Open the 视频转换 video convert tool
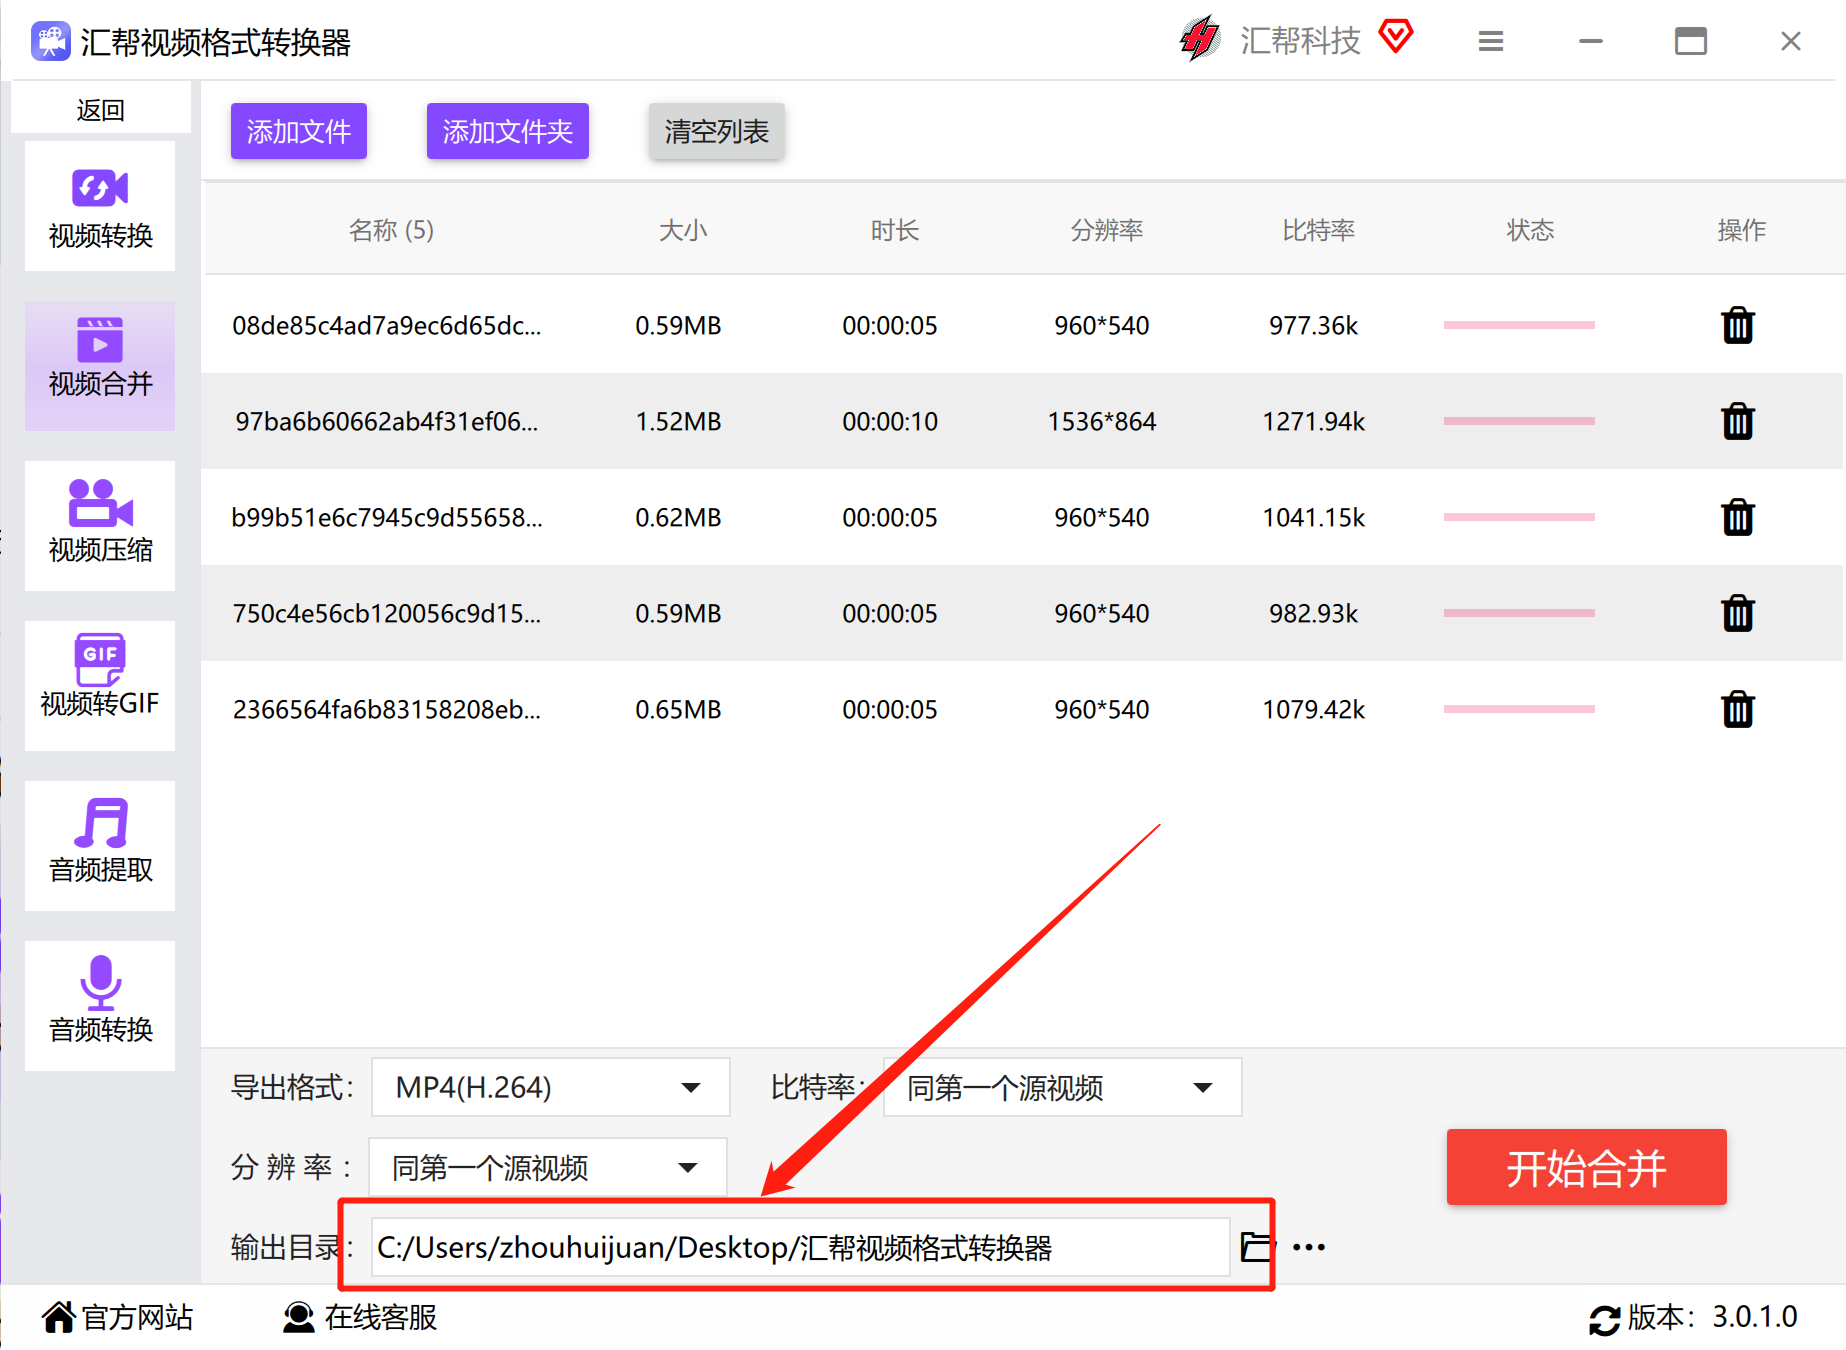This screenshot has height=1350, width=1846. tap(100, 207)
